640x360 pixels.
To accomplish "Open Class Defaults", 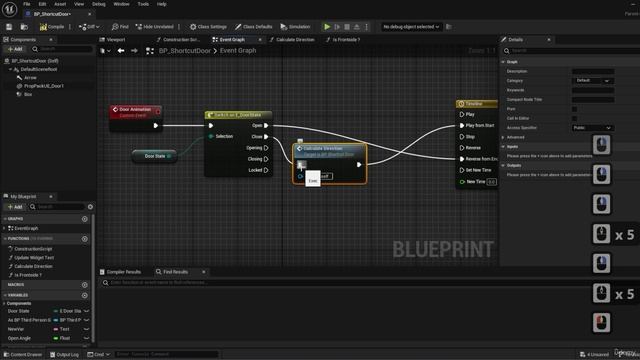I will [253, 27].
